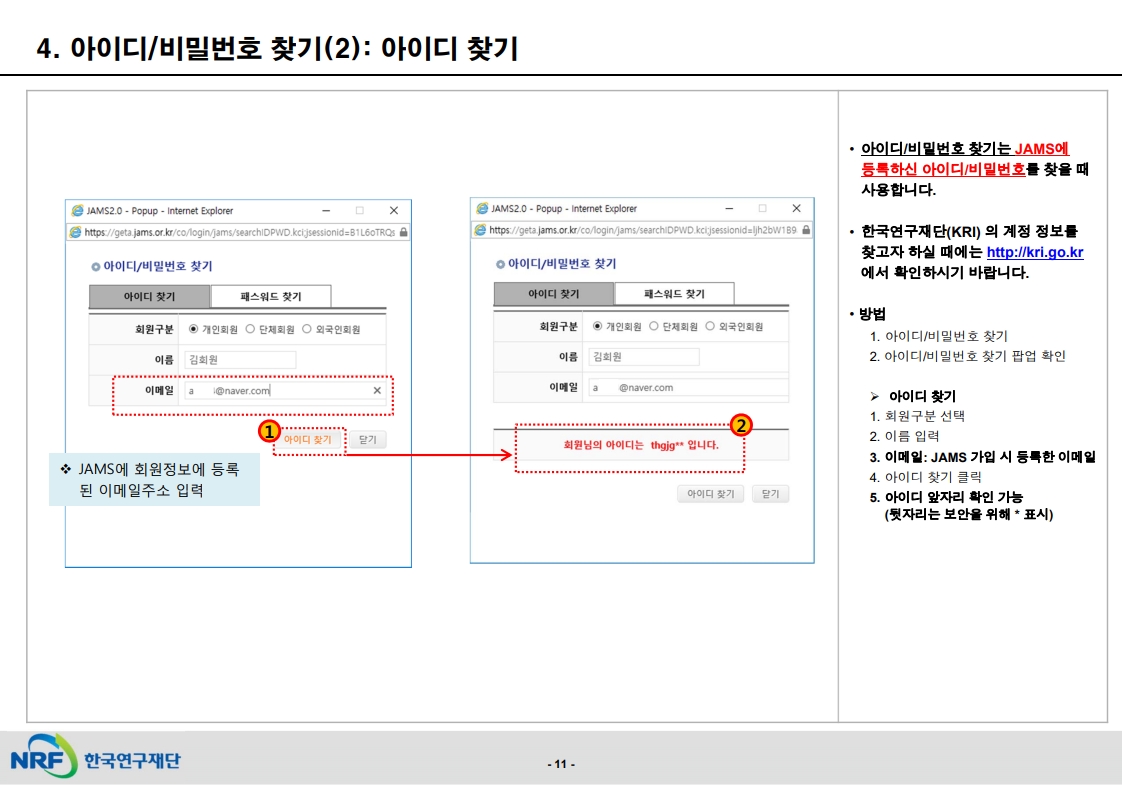This screenshot has width=1122, height=793.
Task: Select 개인회원 radio in right popup
Action: tap(597, 326)
